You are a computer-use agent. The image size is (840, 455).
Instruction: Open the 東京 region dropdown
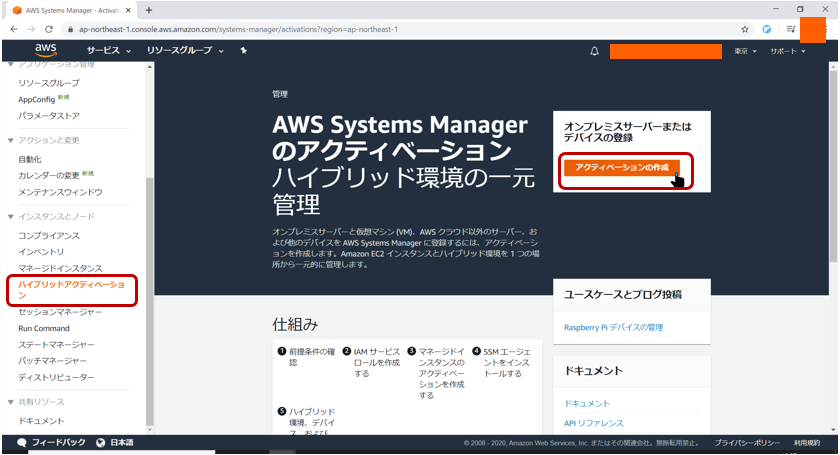click(745, 51)
